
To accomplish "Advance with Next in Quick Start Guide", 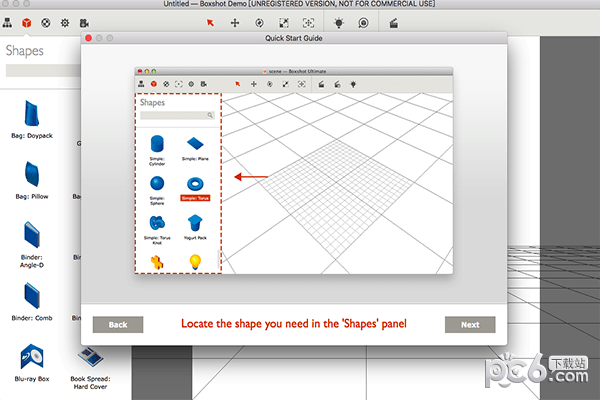I will [x=470, y=325].
